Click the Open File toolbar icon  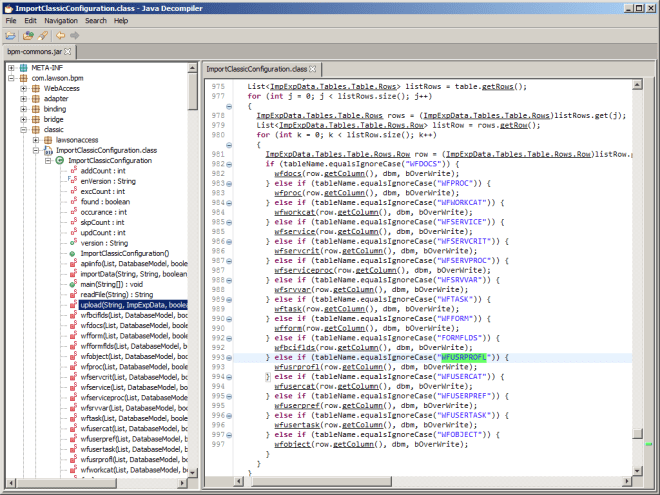pyautogui.click(x=11, y=35)
